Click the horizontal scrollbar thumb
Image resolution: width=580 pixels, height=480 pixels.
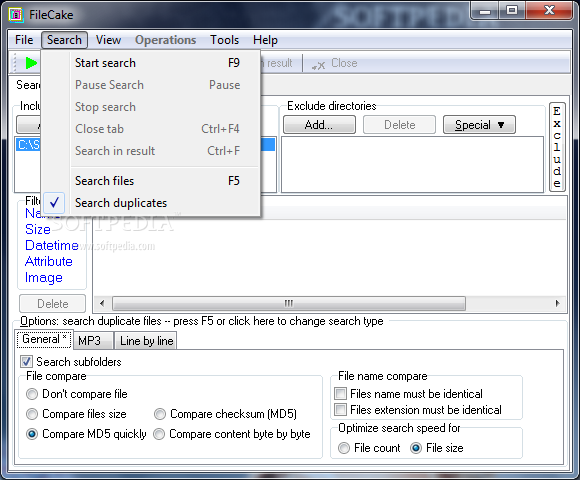tap(289, 304)
